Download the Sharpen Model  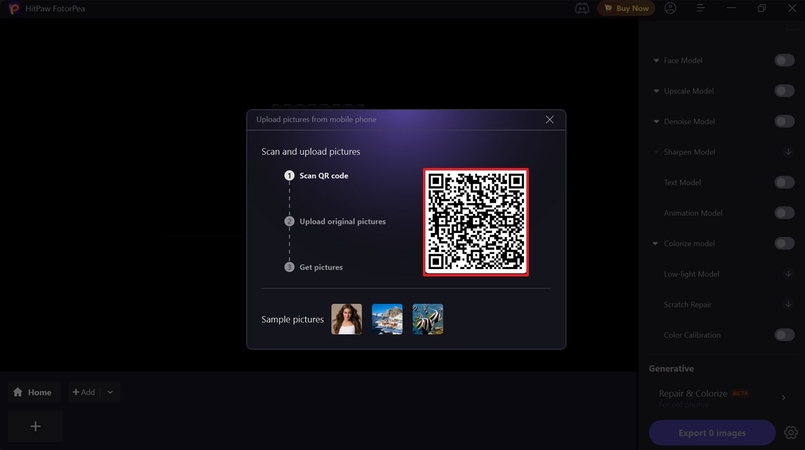click(x=788, y=152)
